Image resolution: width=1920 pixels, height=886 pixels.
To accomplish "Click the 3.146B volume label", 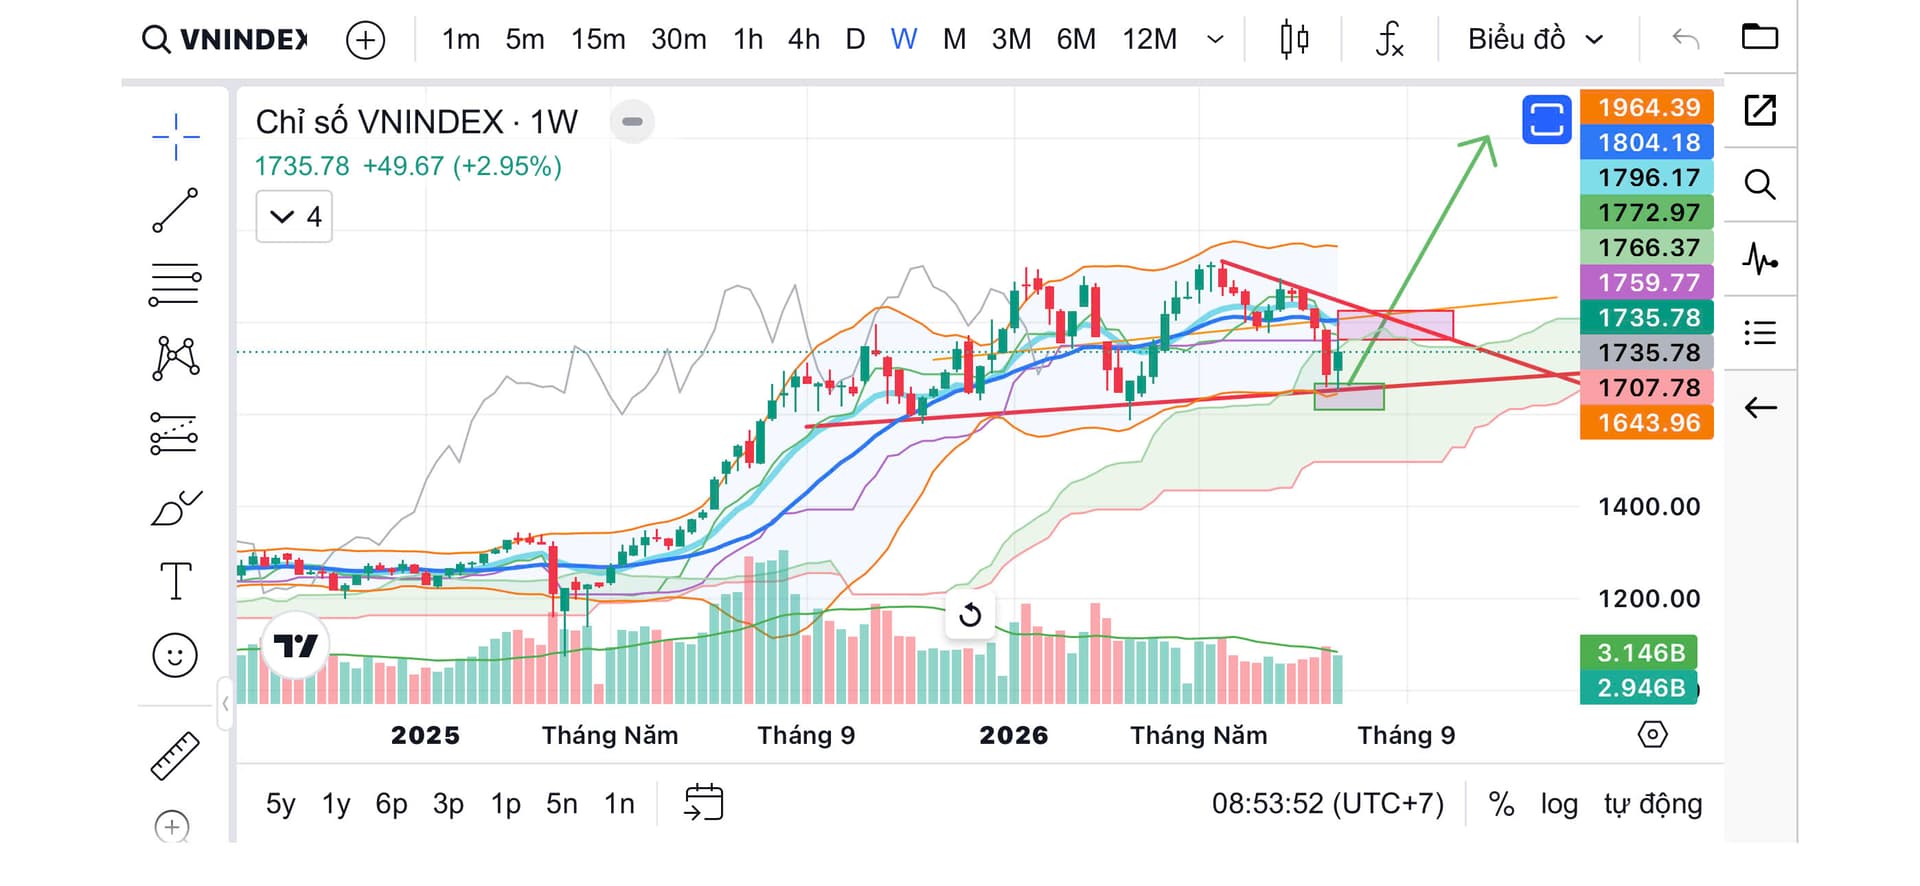I will point(1639,653).
